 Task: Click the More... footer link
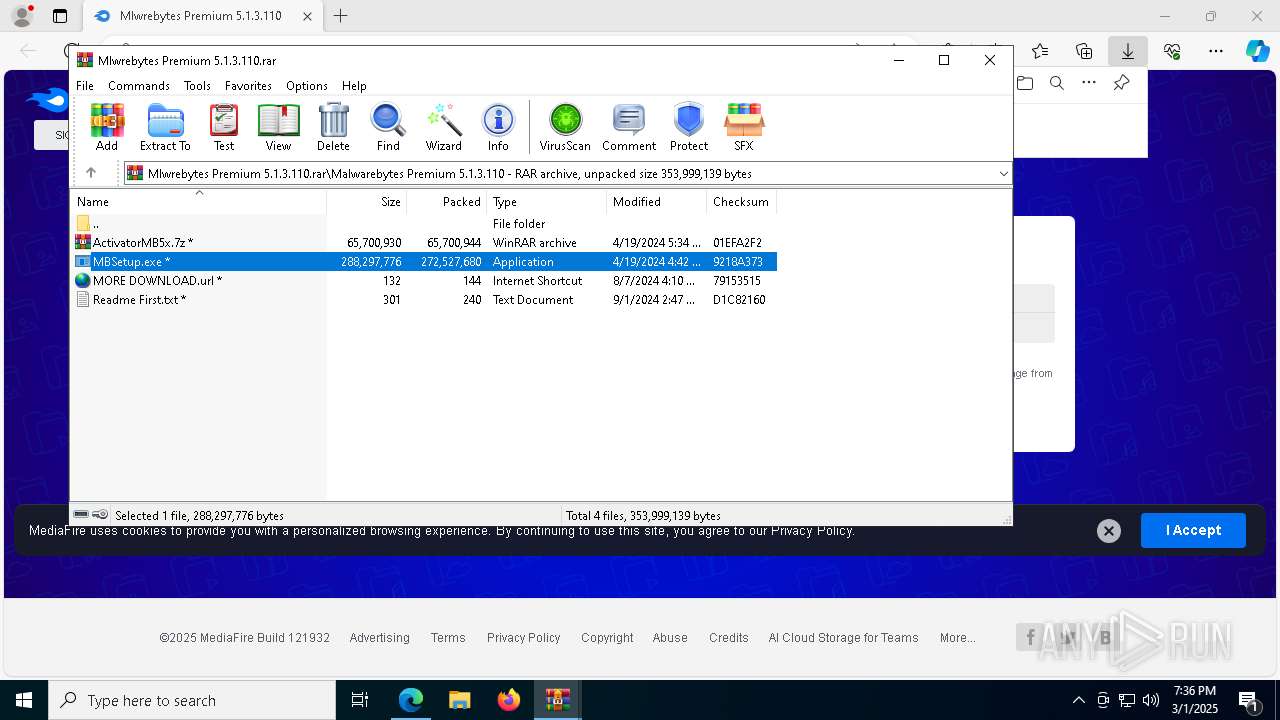(x=957, y=638)
